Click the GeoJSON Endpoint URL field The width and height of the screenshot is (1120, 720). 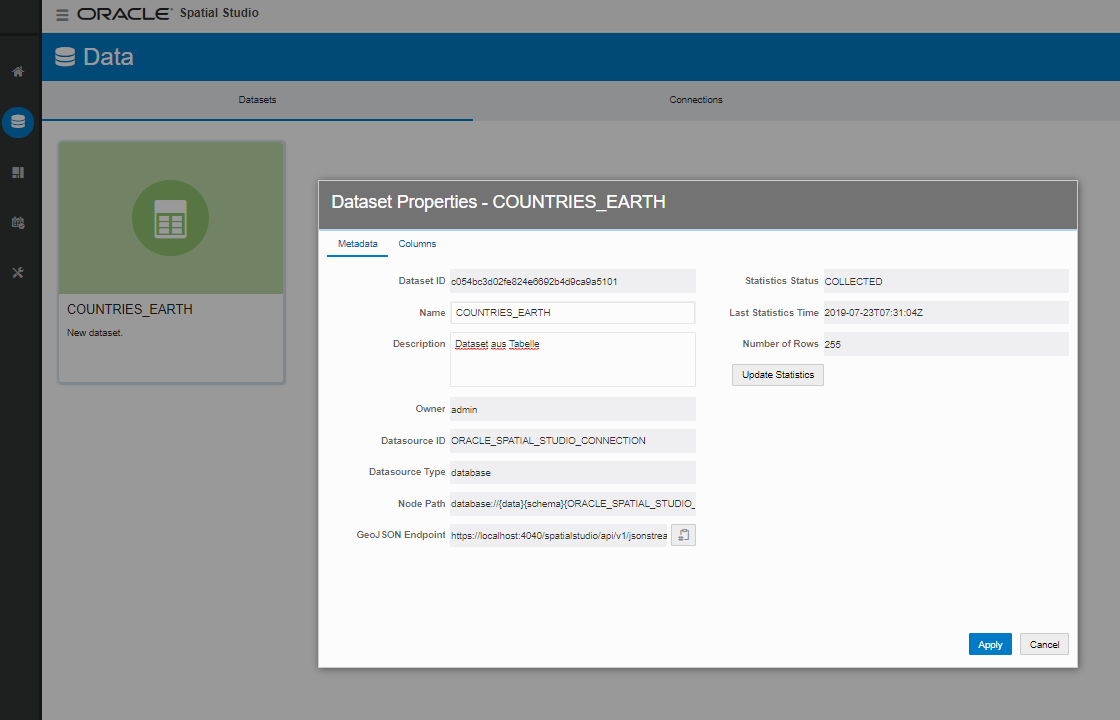click(559, 535)
